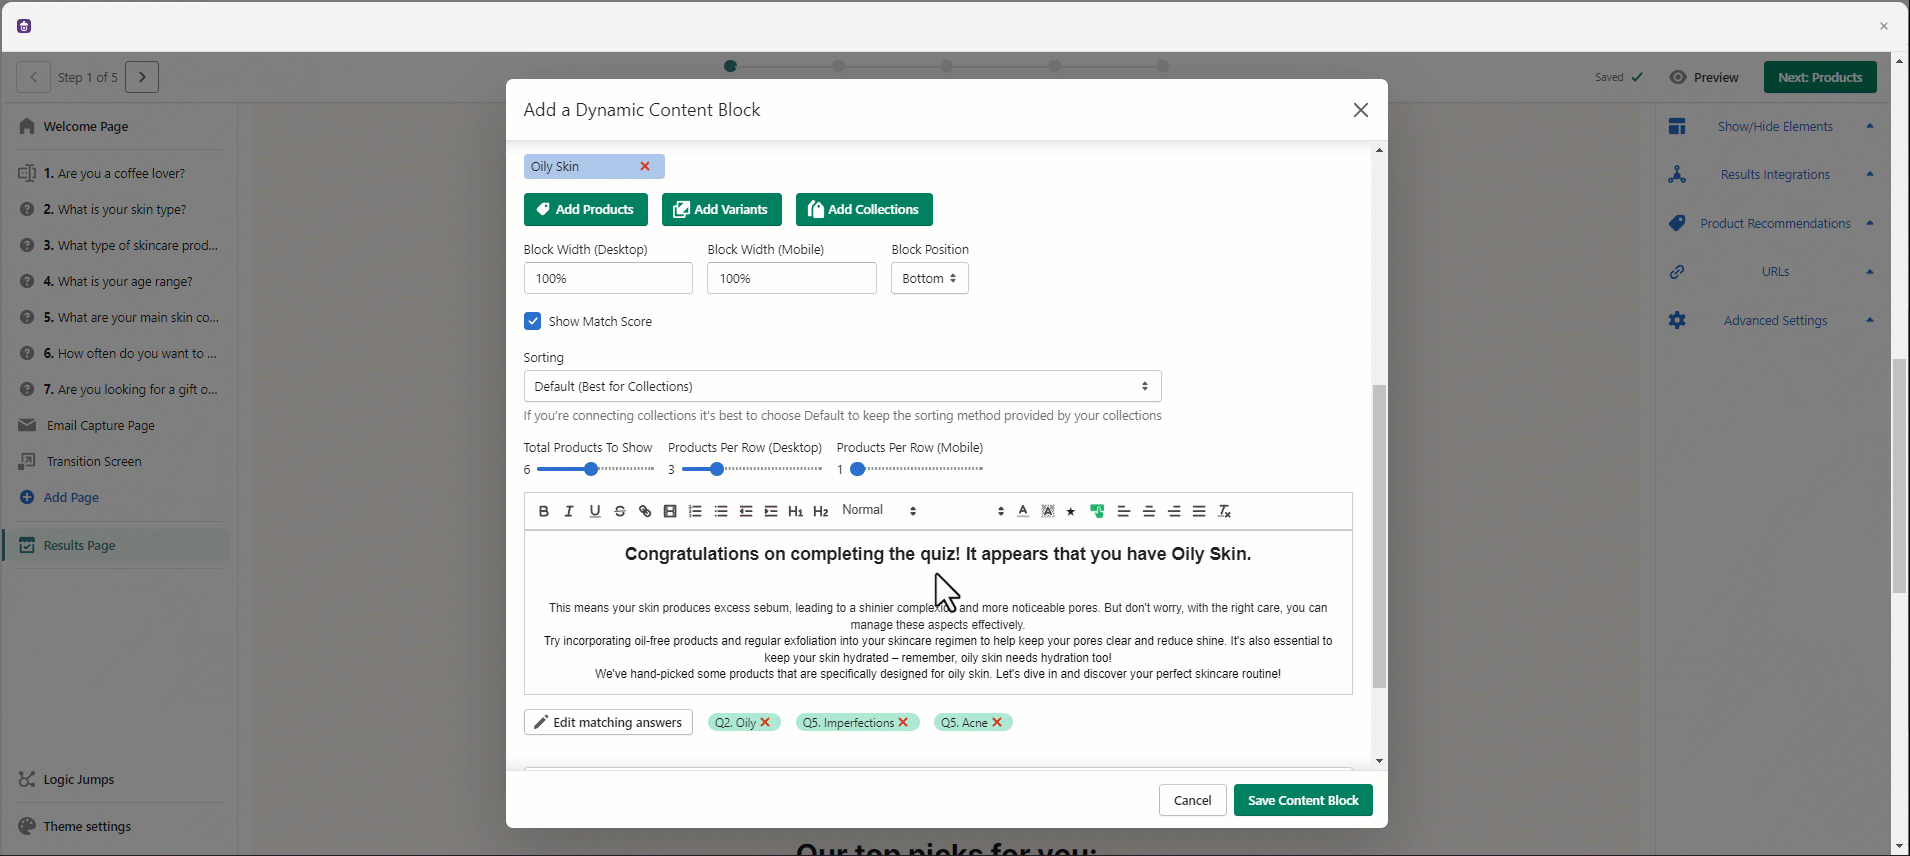
Task: Close the Dynamic Content Block dialog
Action: click(1360, 110)
